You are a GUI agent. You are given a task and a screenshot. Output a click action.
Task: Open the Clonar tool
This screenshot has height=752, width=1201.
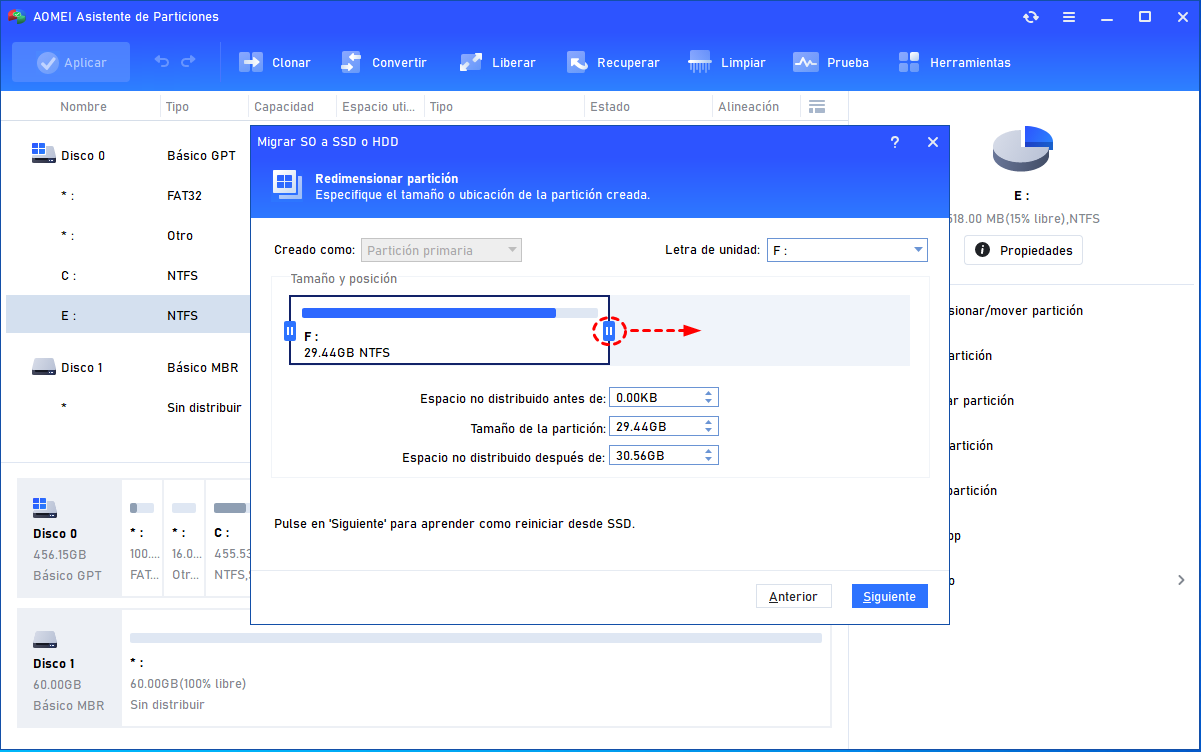coord(275,62)
